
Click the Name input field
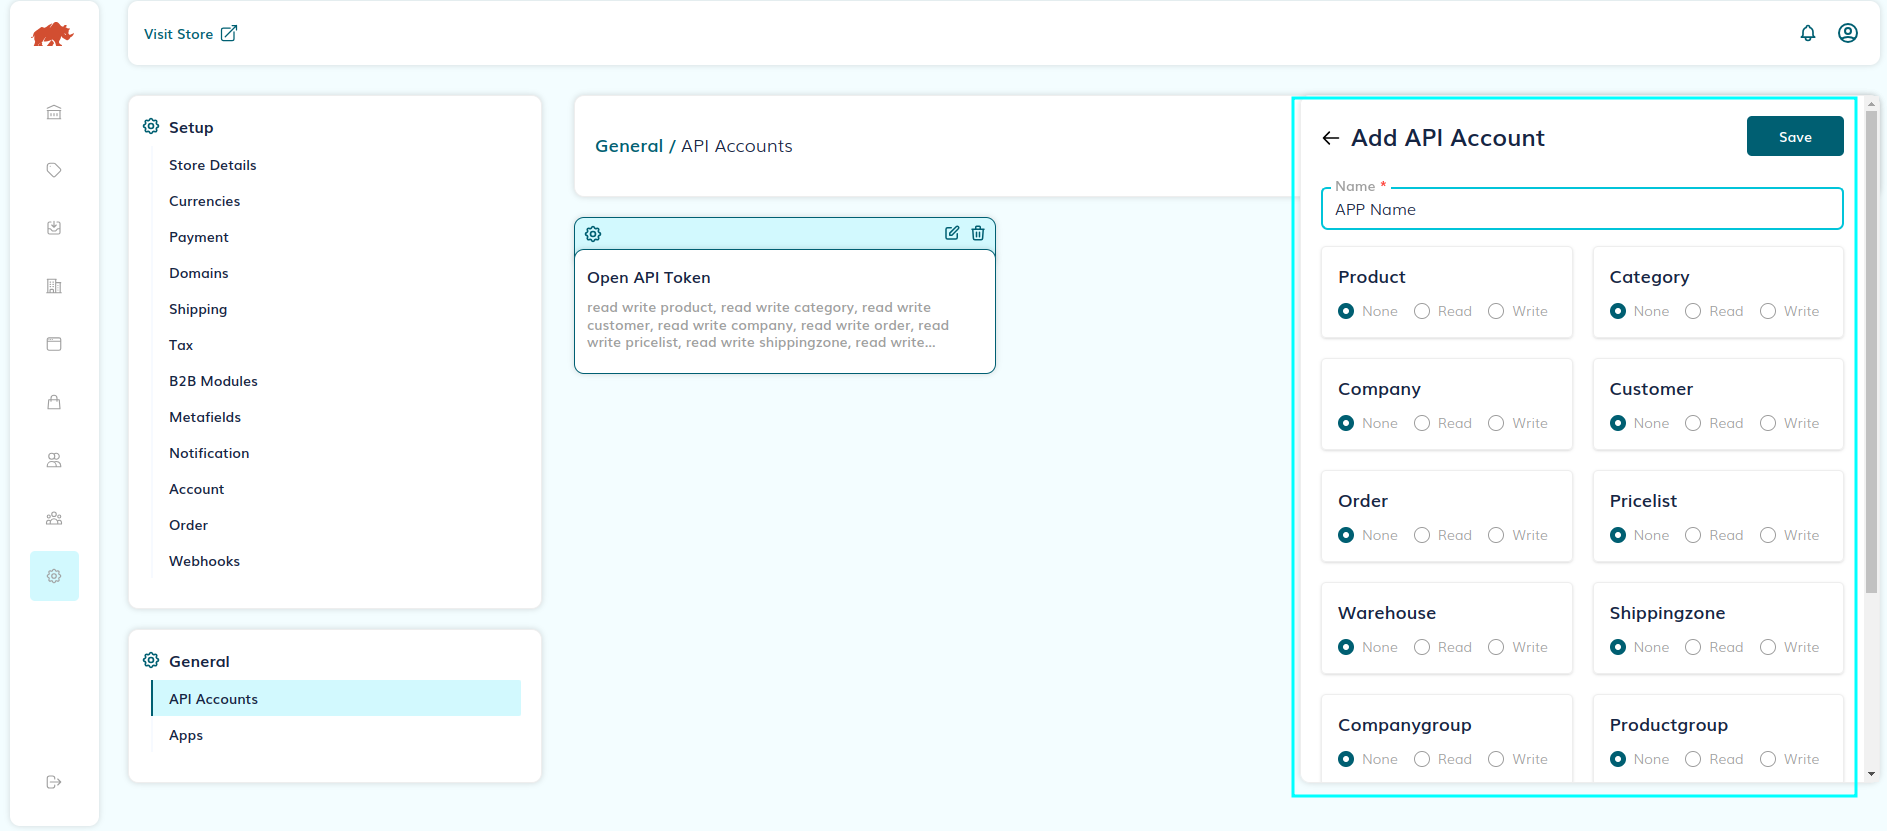click(x=1582, y=209)
